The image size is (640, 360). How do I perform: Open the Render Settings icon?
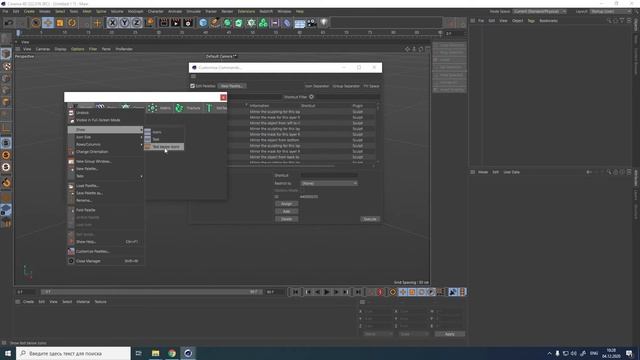pyautogui.click(x=188, y=23)
